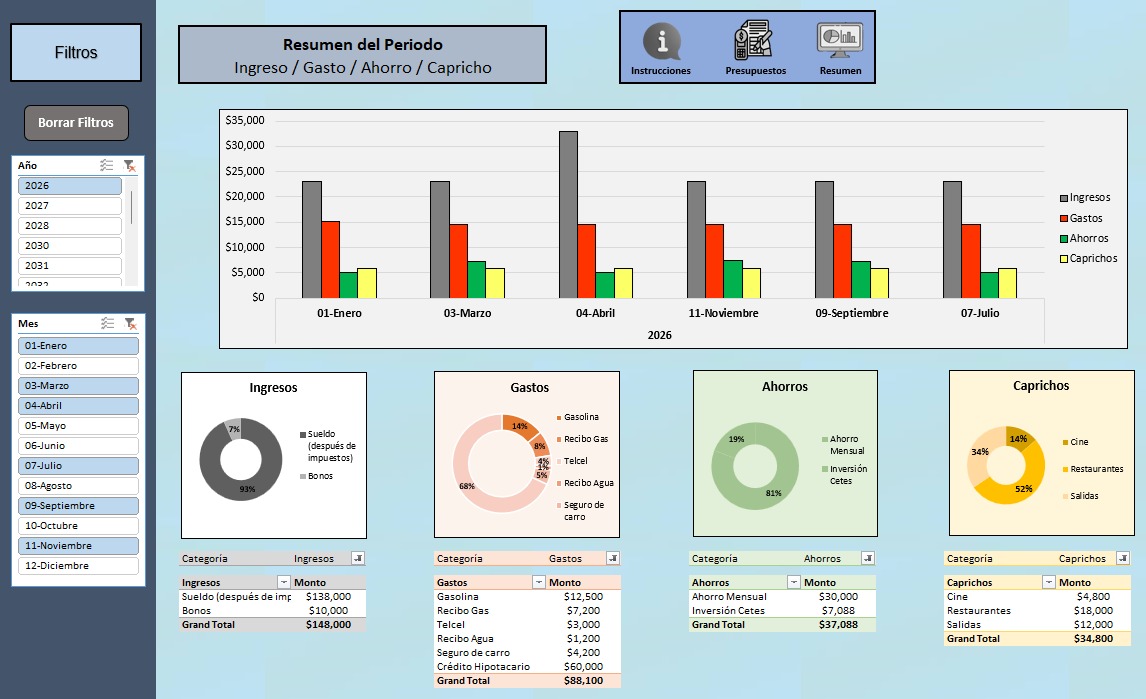Clear the Año slicer filter
This screenshot has height=699, width=1146.
pos(130,166)
